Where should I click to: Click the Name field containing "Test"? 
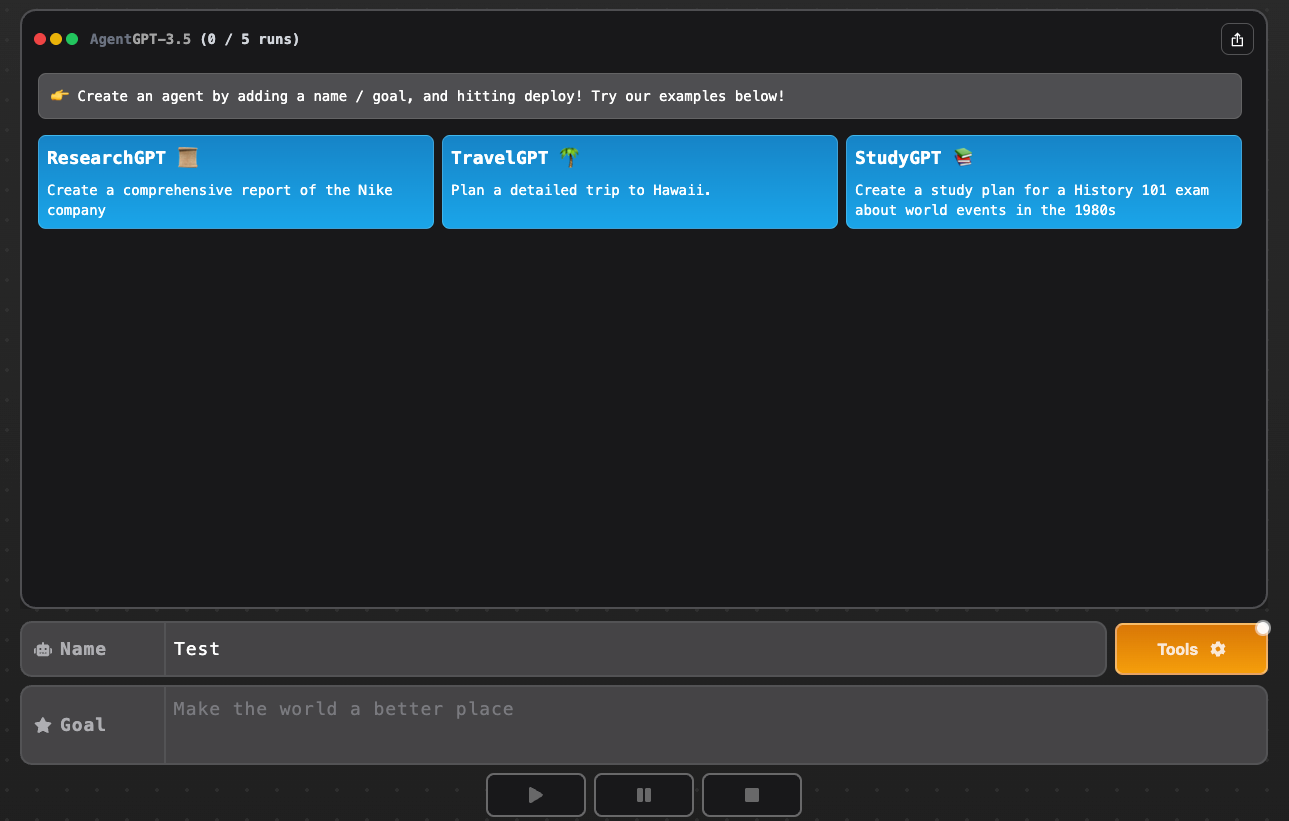pyautogui.click(x=634, y=649)
